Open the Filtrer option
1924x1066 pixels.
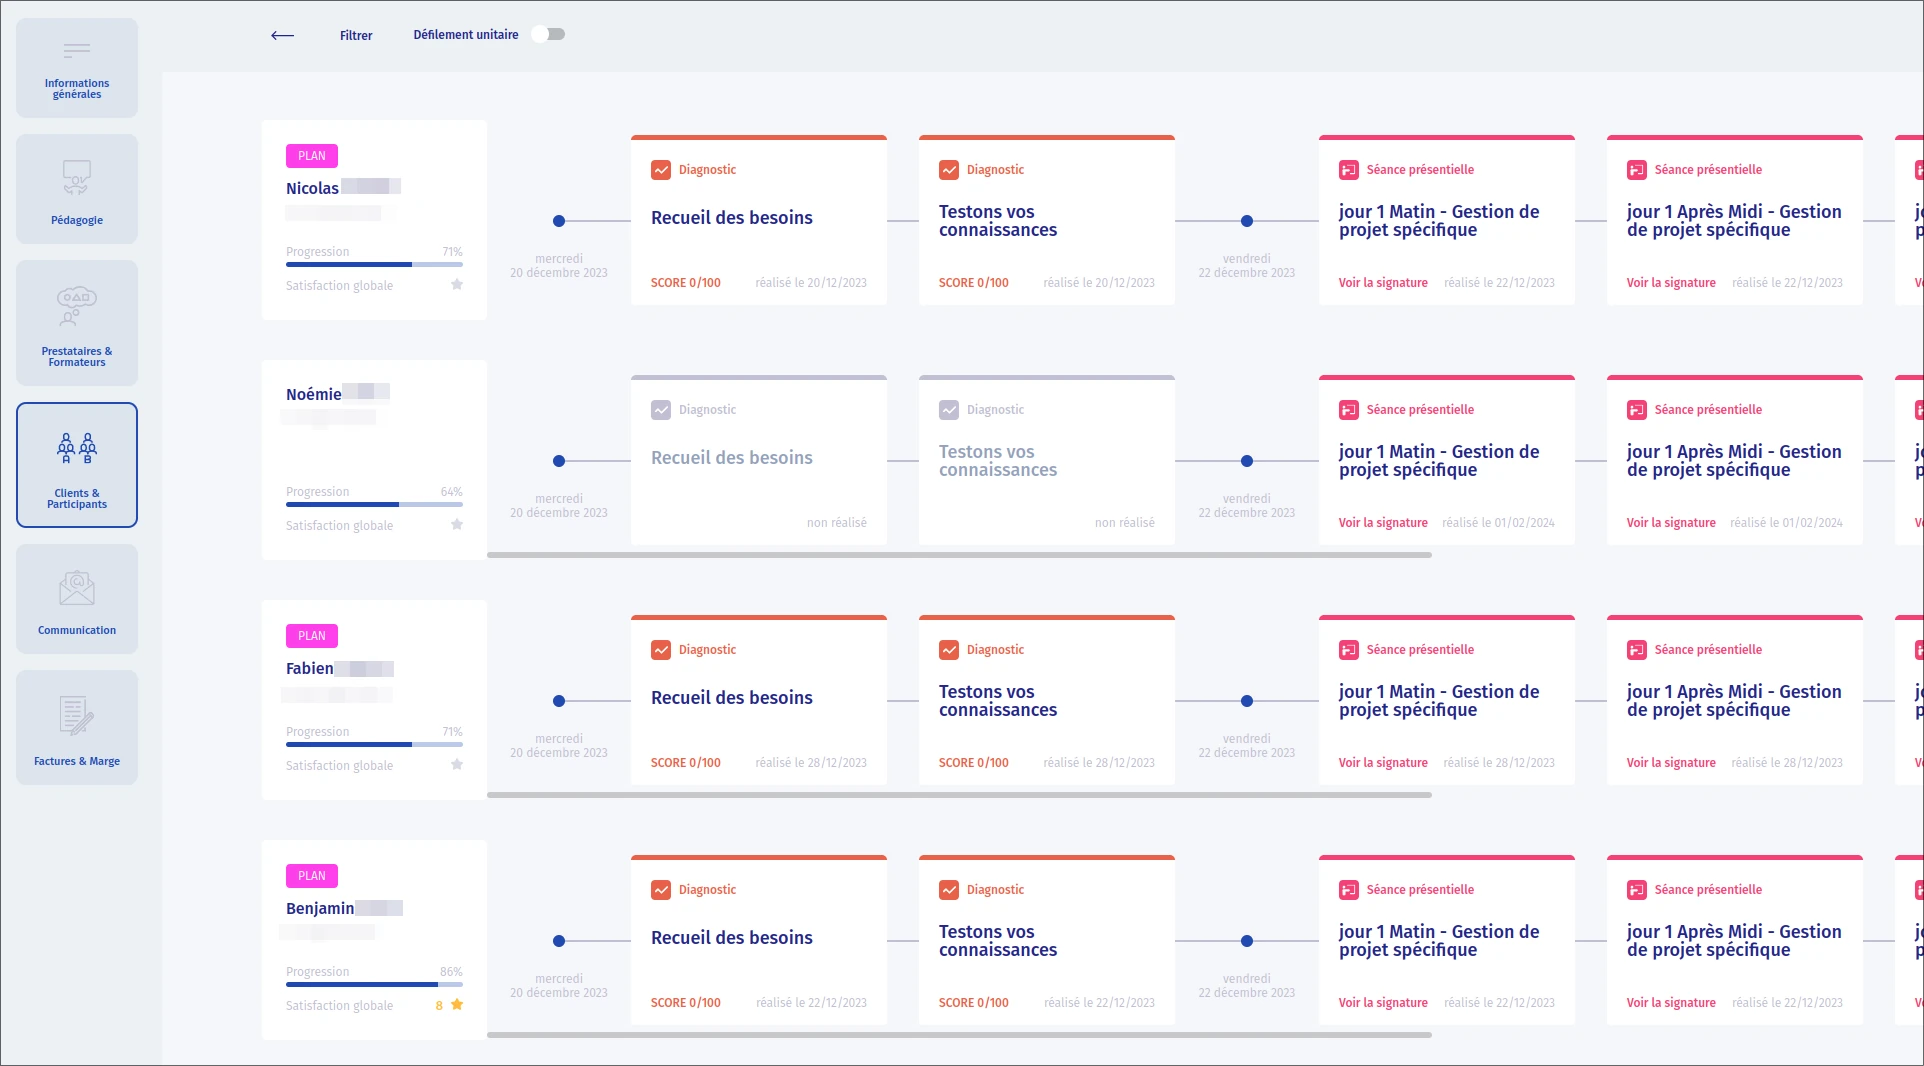pyautogui.click(x=356, y=35)
